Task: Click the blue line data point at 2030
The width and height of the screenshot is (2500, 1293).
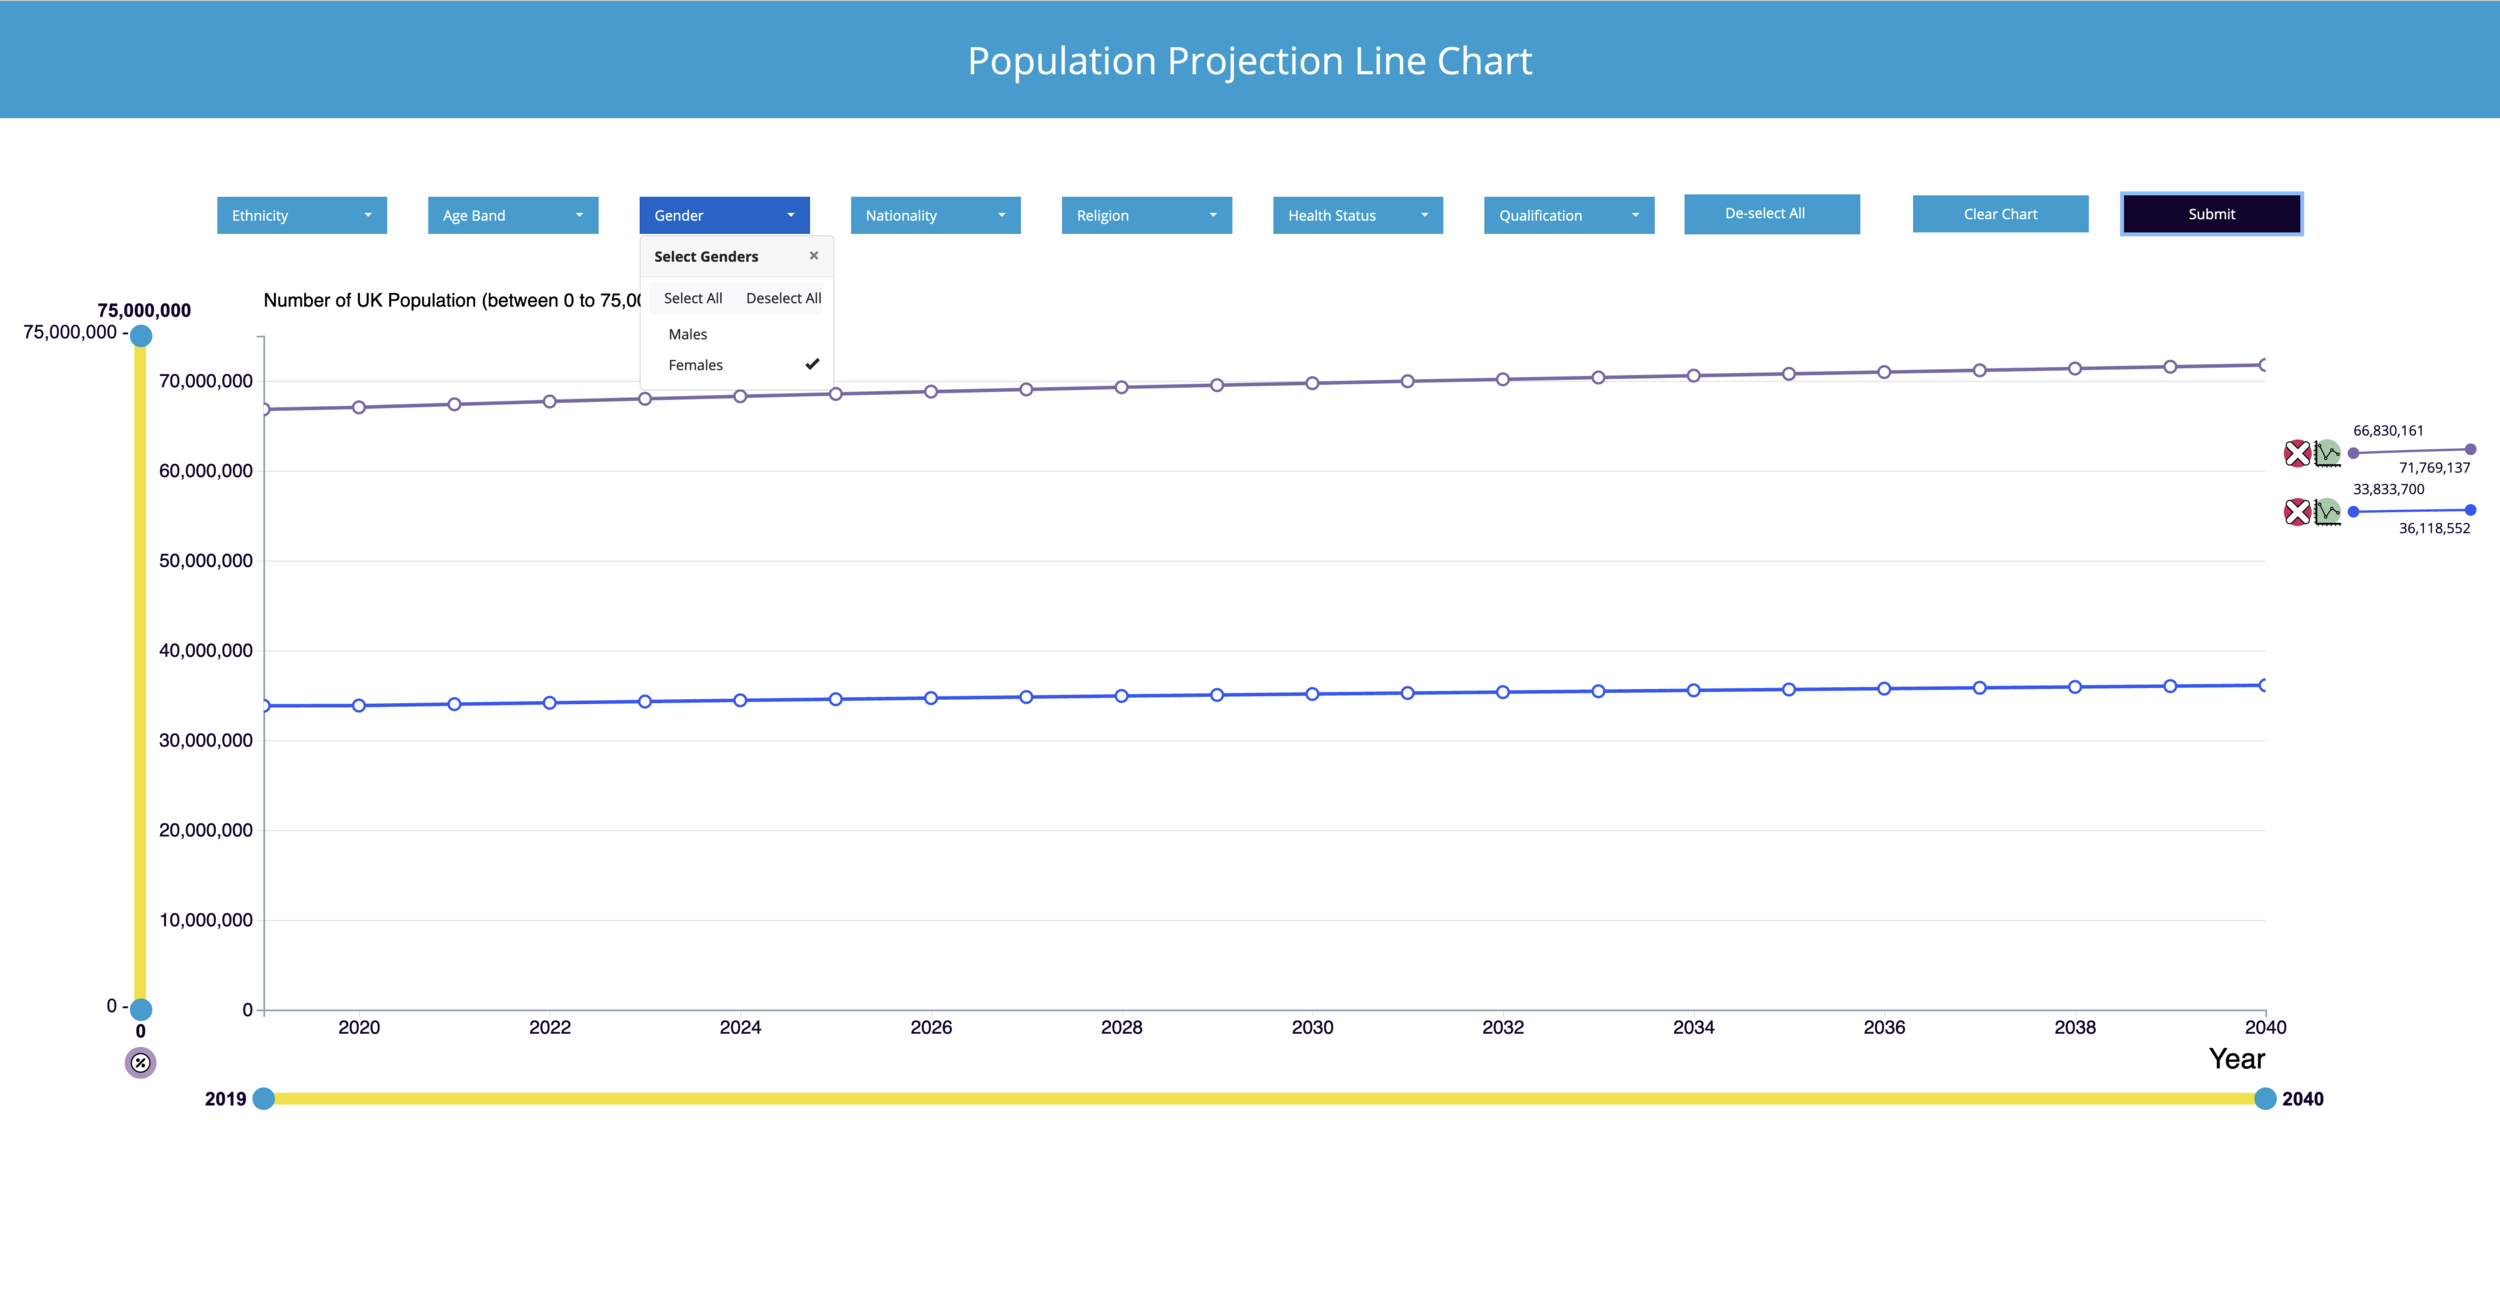Action: [1312, 694]
